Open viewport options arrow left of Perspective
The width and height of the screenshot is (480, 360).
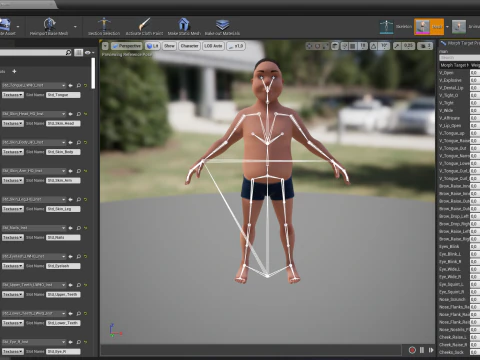coord(105,46)
